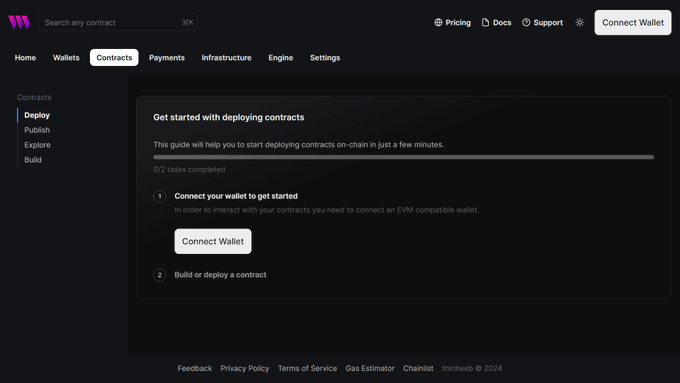This screenshot has width=680, height=383.
Task: Open the Engine tab
Action: click(281, 58)
